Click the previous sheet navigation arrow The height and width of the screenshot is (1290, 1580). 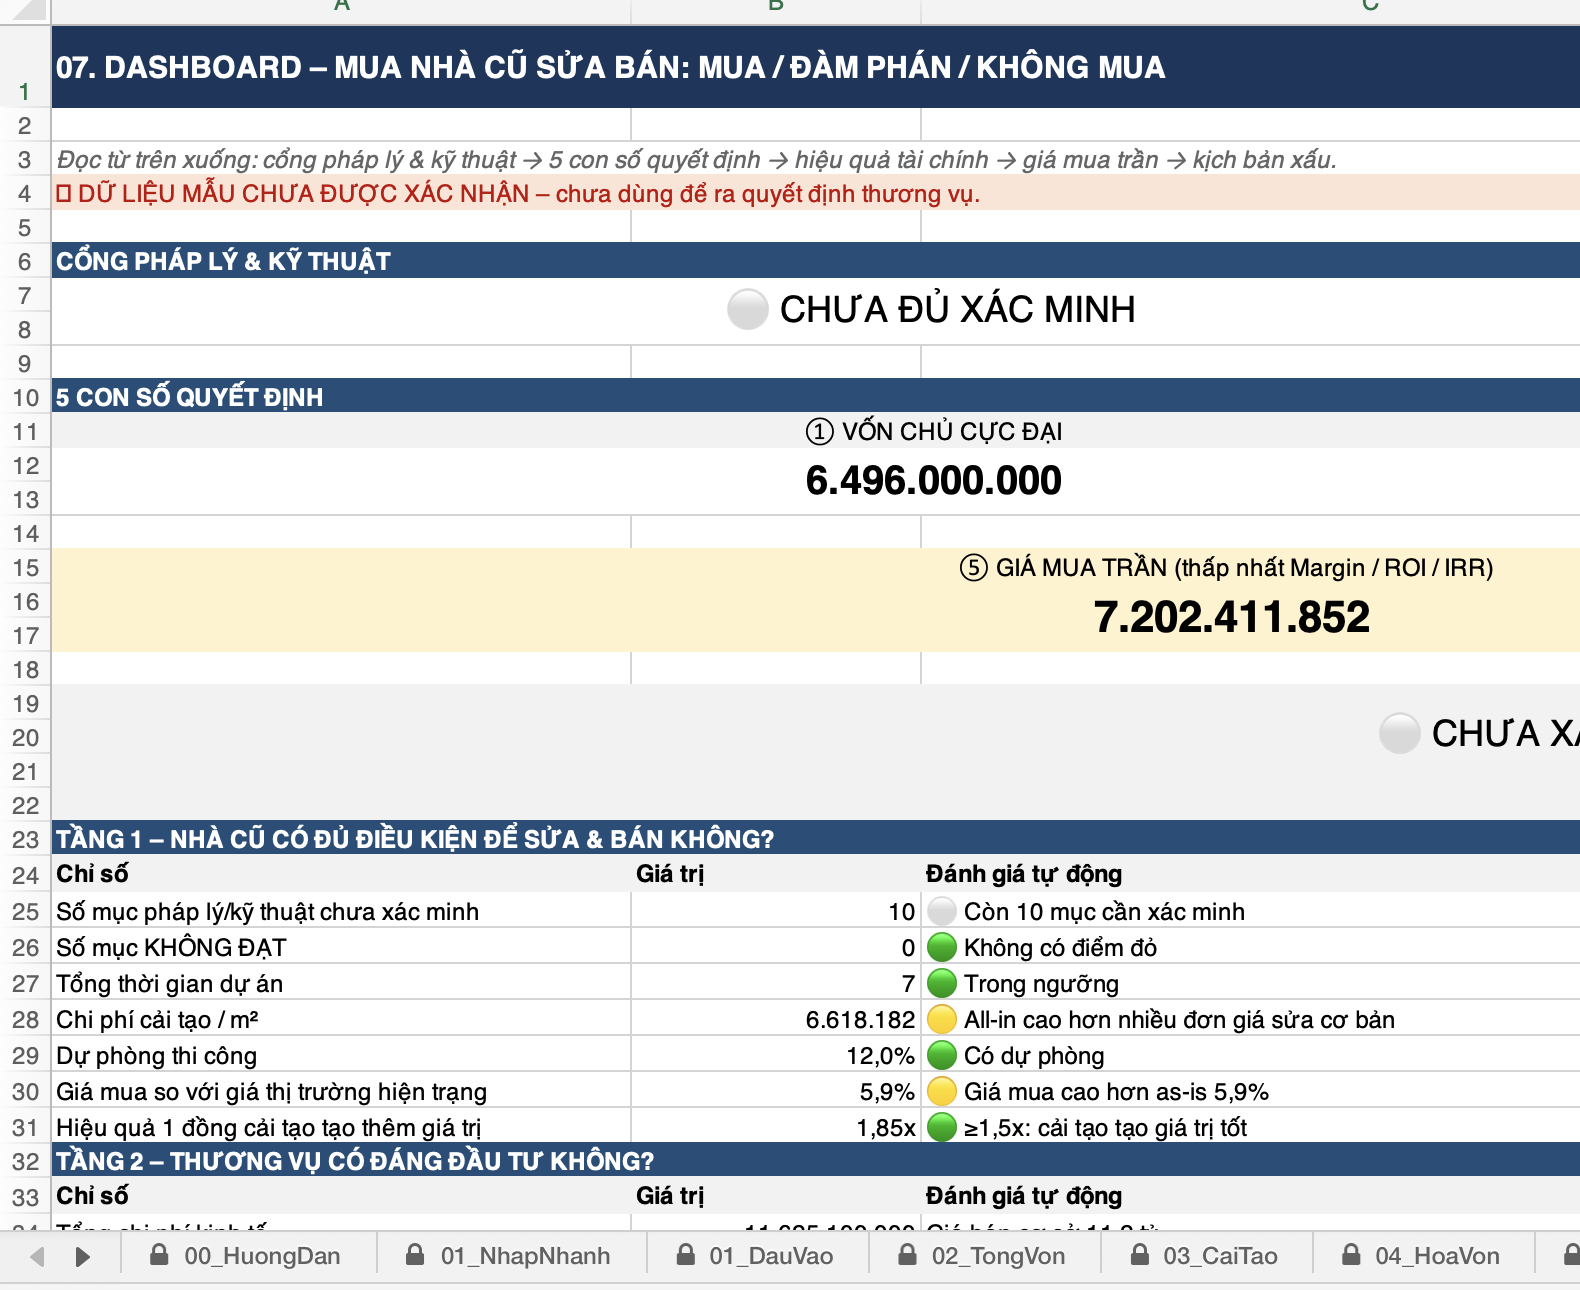[x=37, y=1256]
